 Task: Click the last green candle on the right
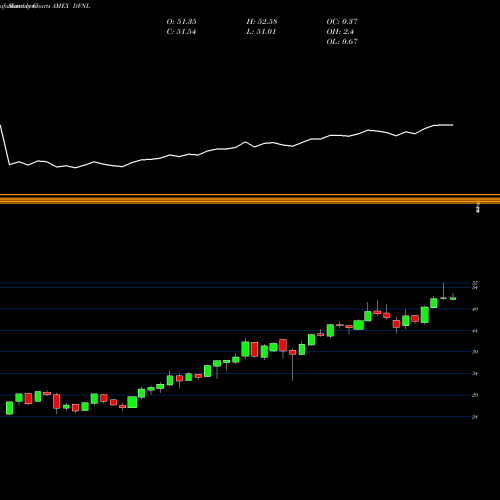tap(453, 299)
